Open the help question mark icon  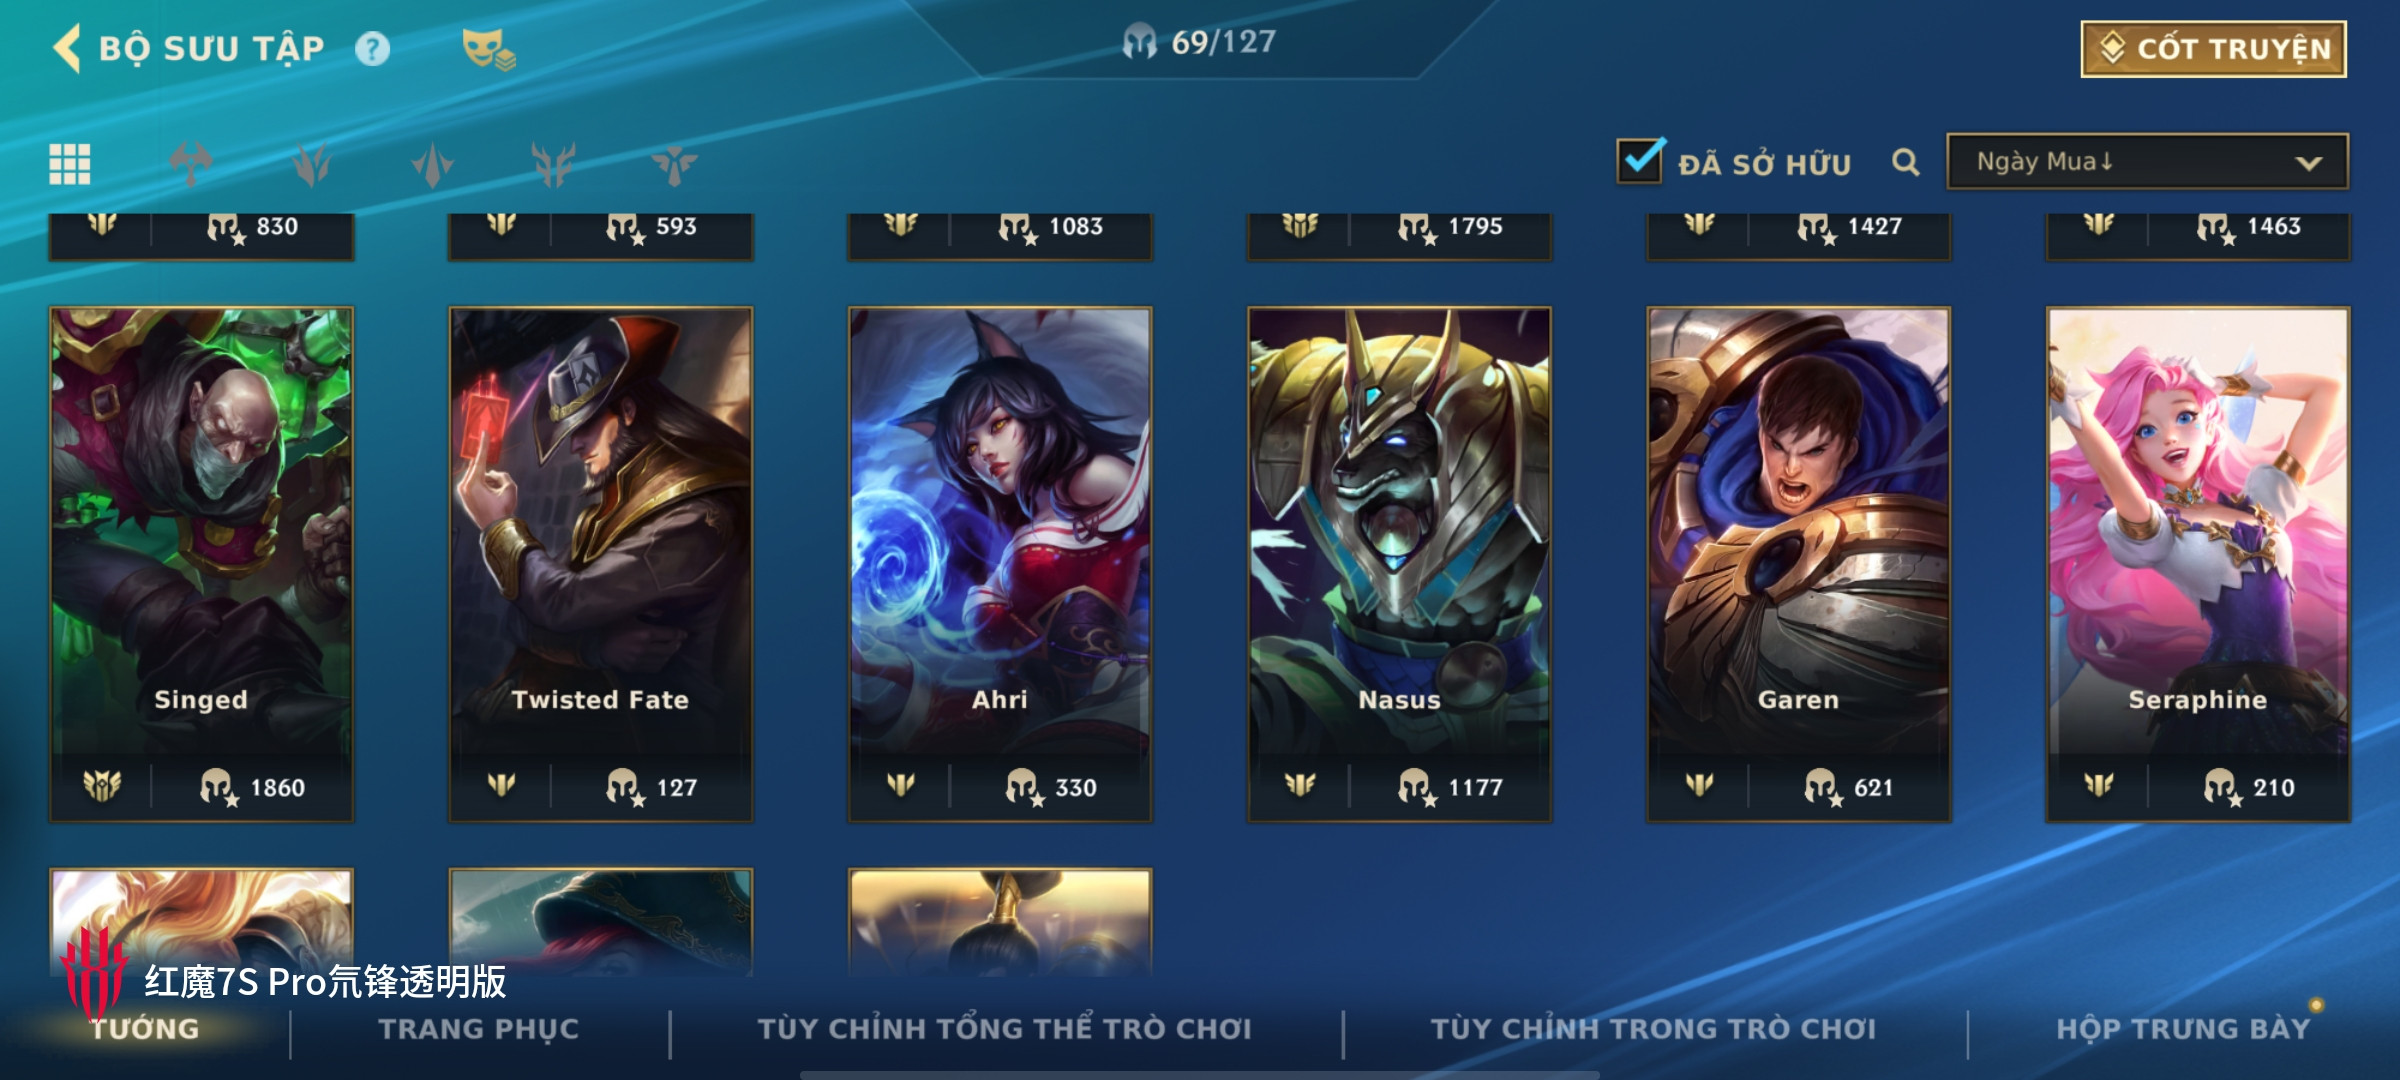click(373, 49)
